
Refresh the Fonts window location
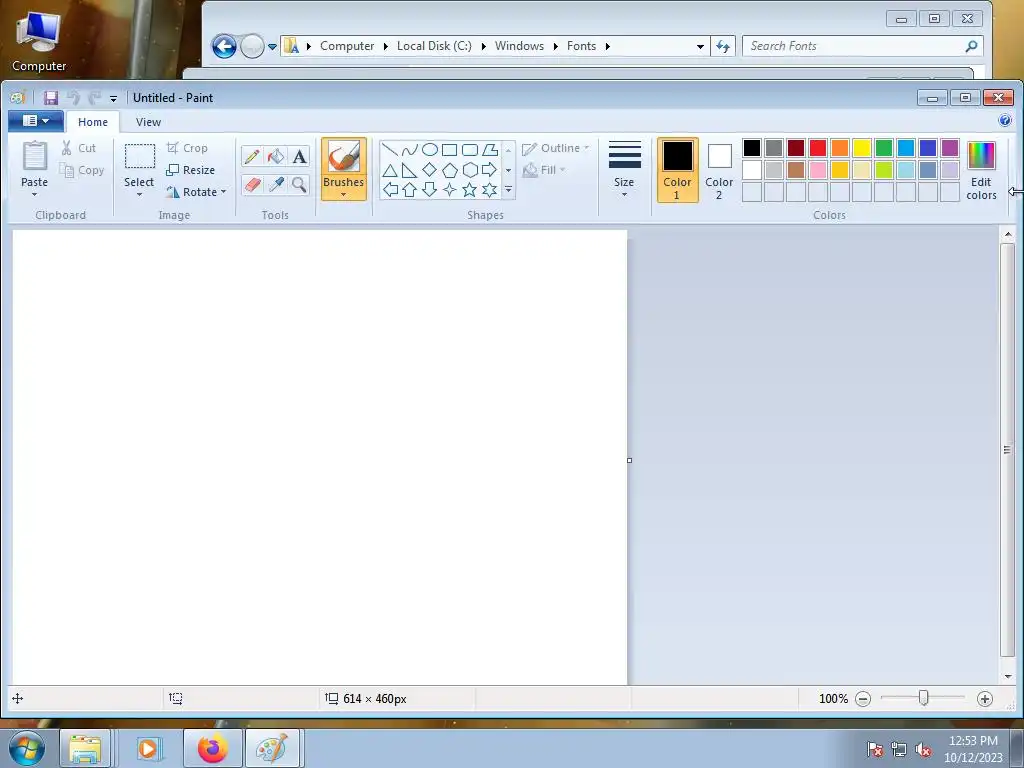pos(723,46)
